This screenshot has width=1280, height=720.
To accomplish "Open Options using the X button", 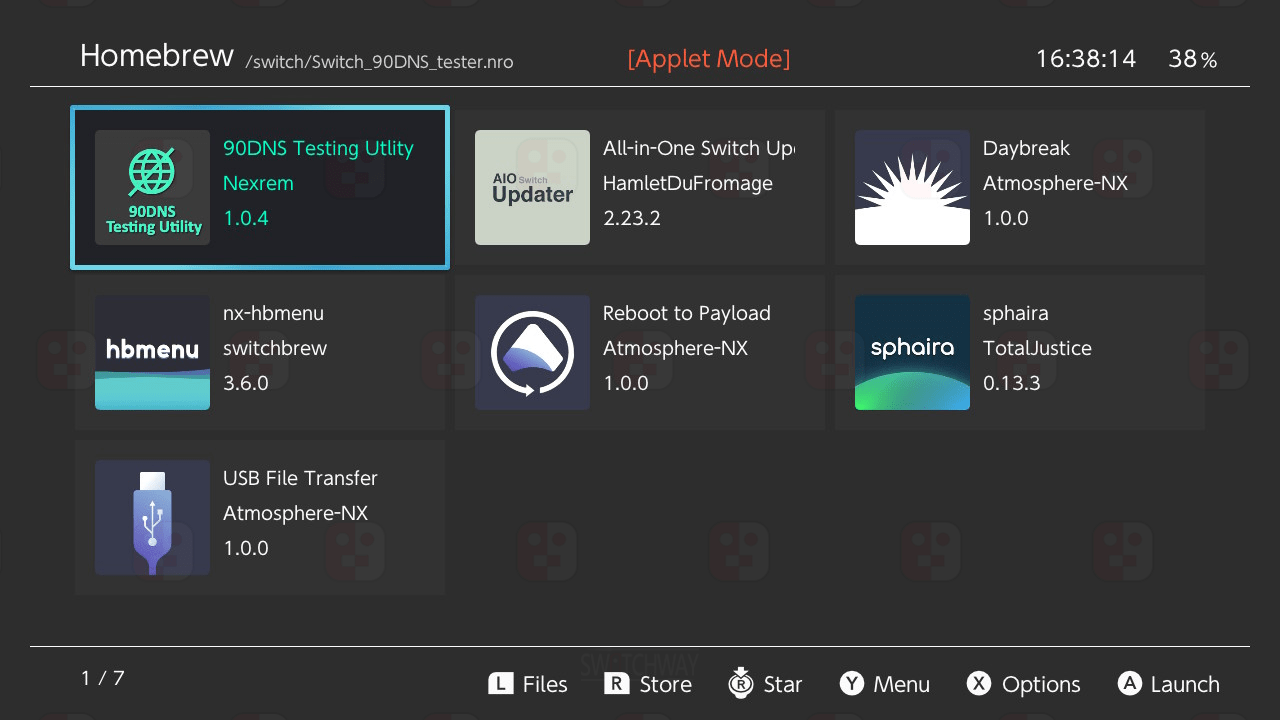I will 979,683.
